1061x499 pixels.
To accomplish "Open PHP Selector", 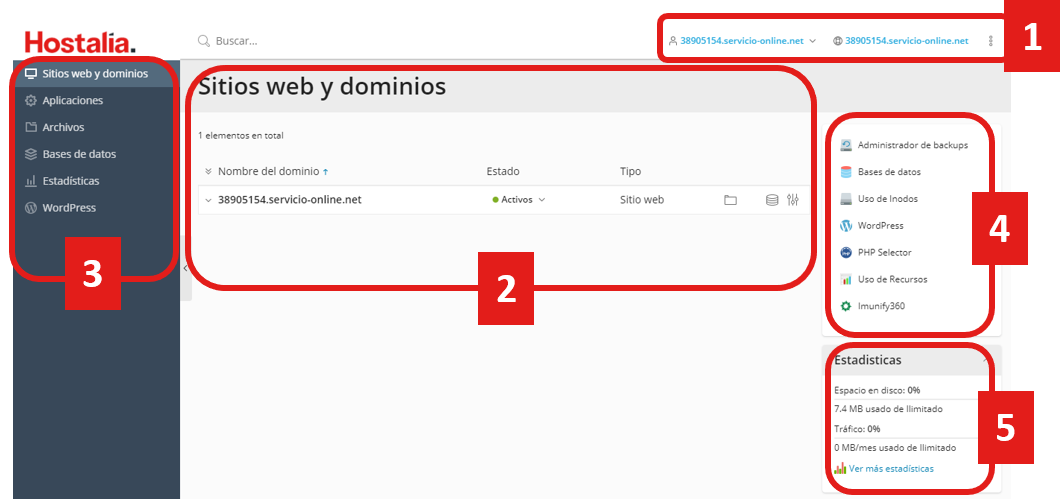I will 884,253.
